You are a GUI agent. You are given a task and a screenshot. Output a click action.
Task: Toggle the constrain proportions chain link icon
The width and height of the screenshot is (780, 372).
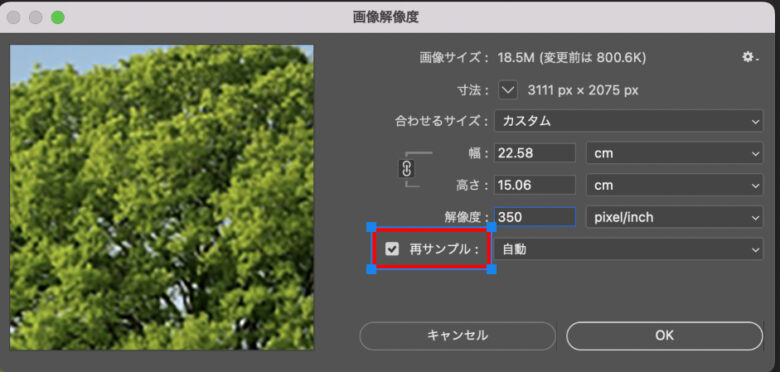click(407, 169)
